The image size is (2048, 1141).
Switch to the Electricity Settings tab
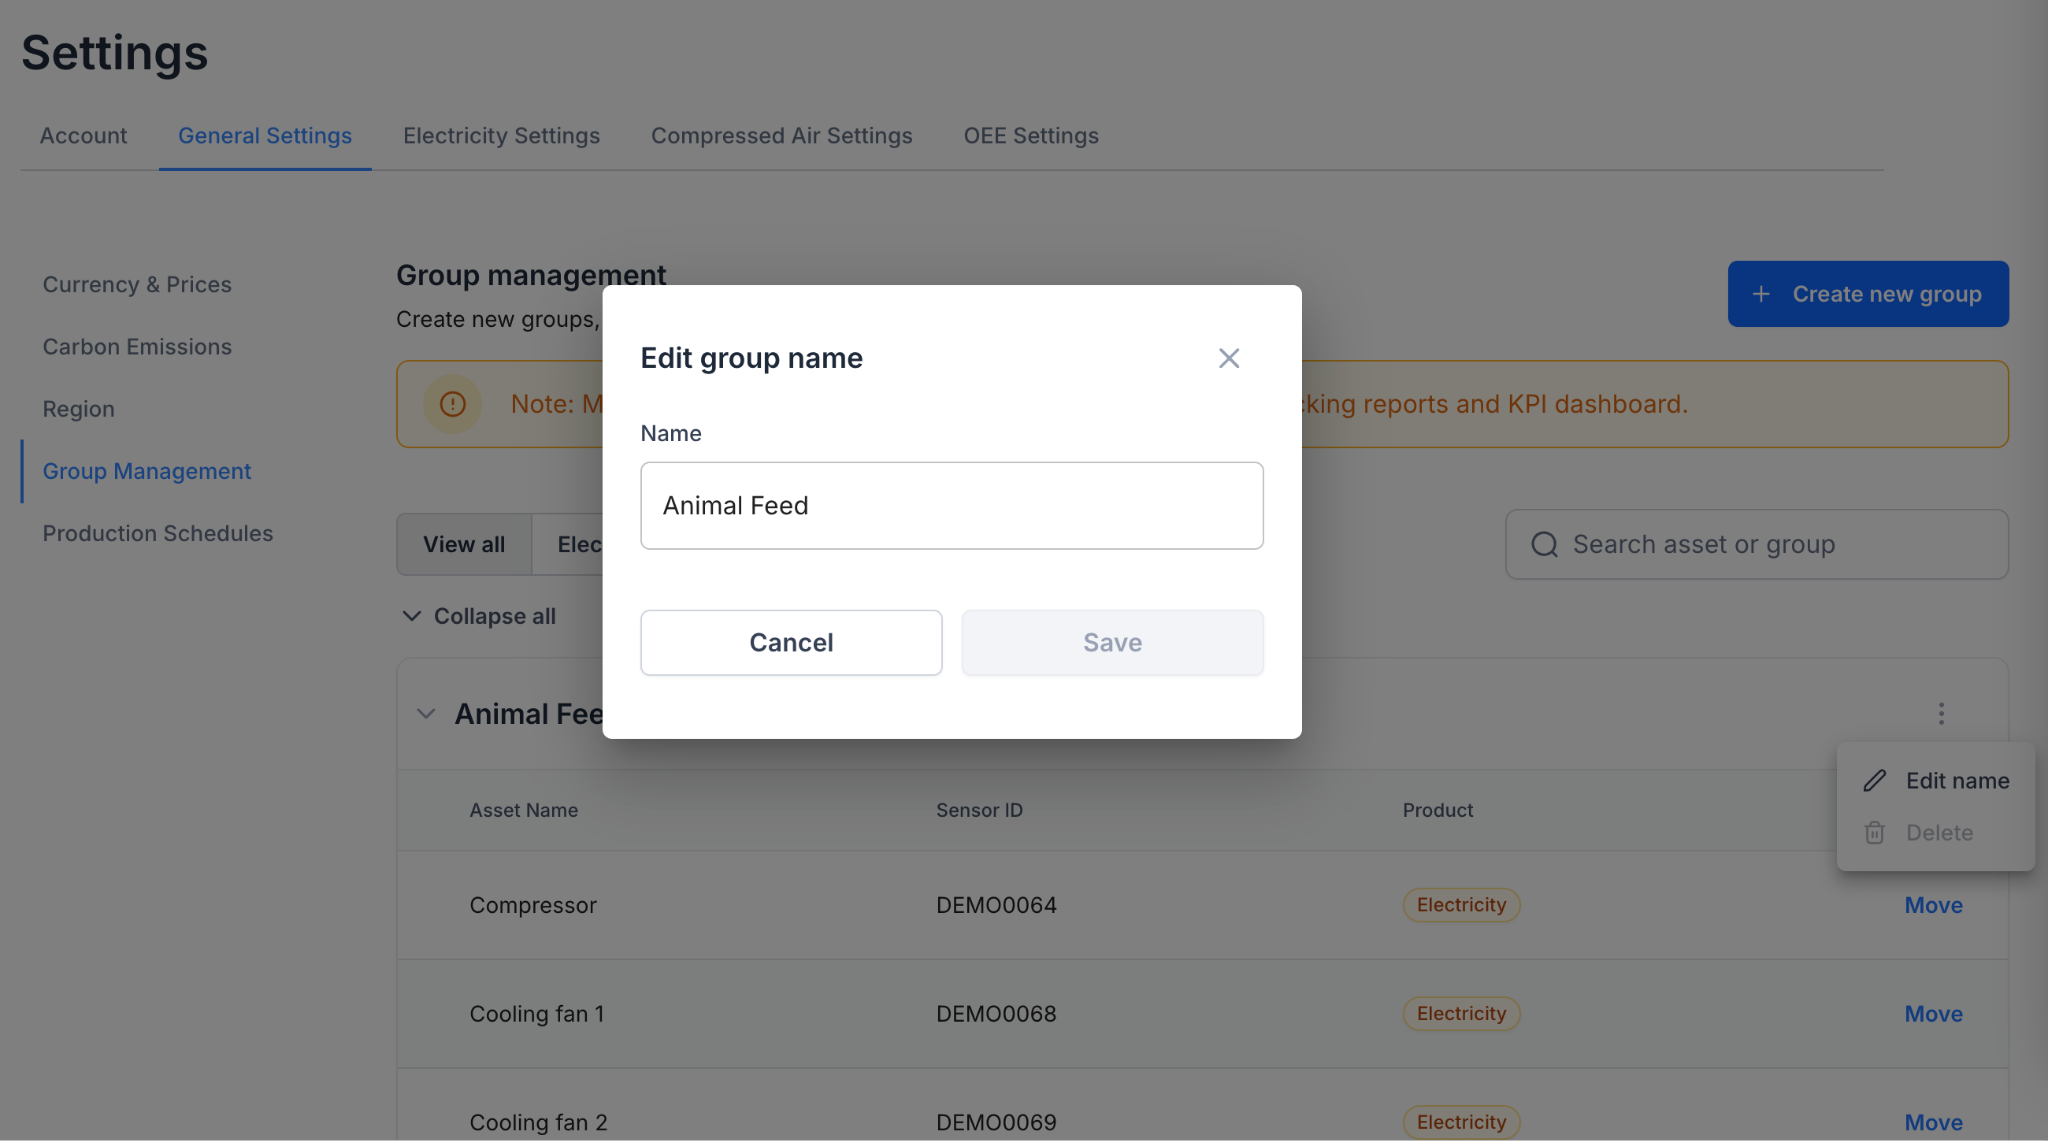click(x=501, y=136)
